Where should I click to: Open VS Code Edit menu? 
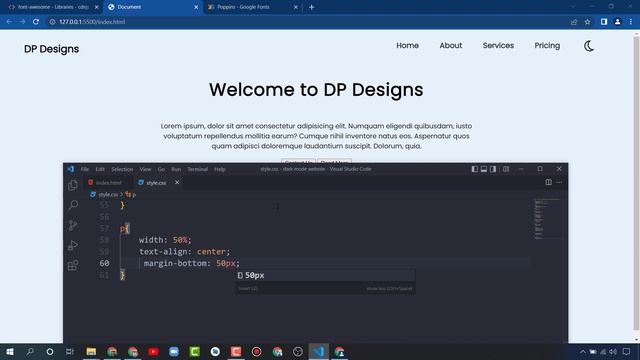click(x=100, y=169)
